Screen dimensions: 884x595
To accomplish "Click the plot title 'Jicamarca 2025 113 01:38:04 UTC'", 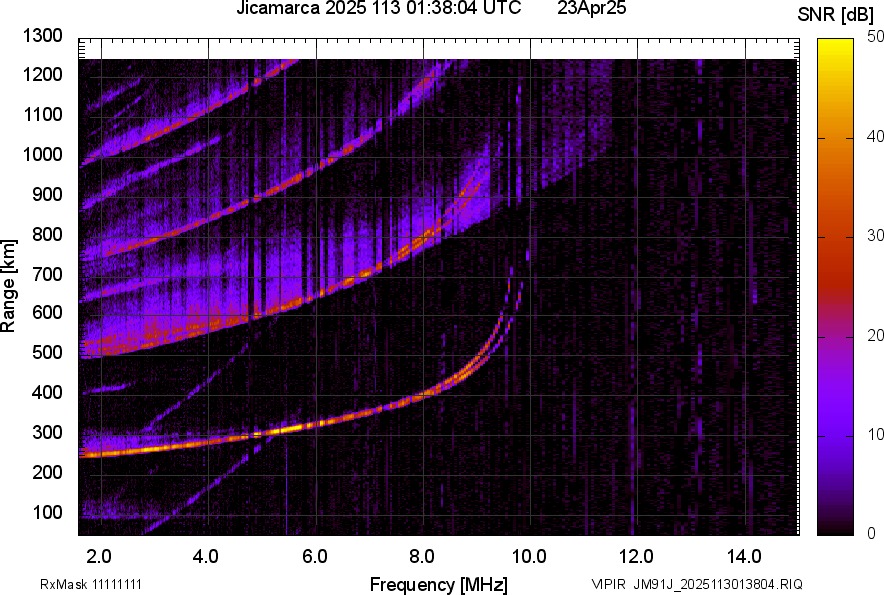I will (x=378, y=8).
